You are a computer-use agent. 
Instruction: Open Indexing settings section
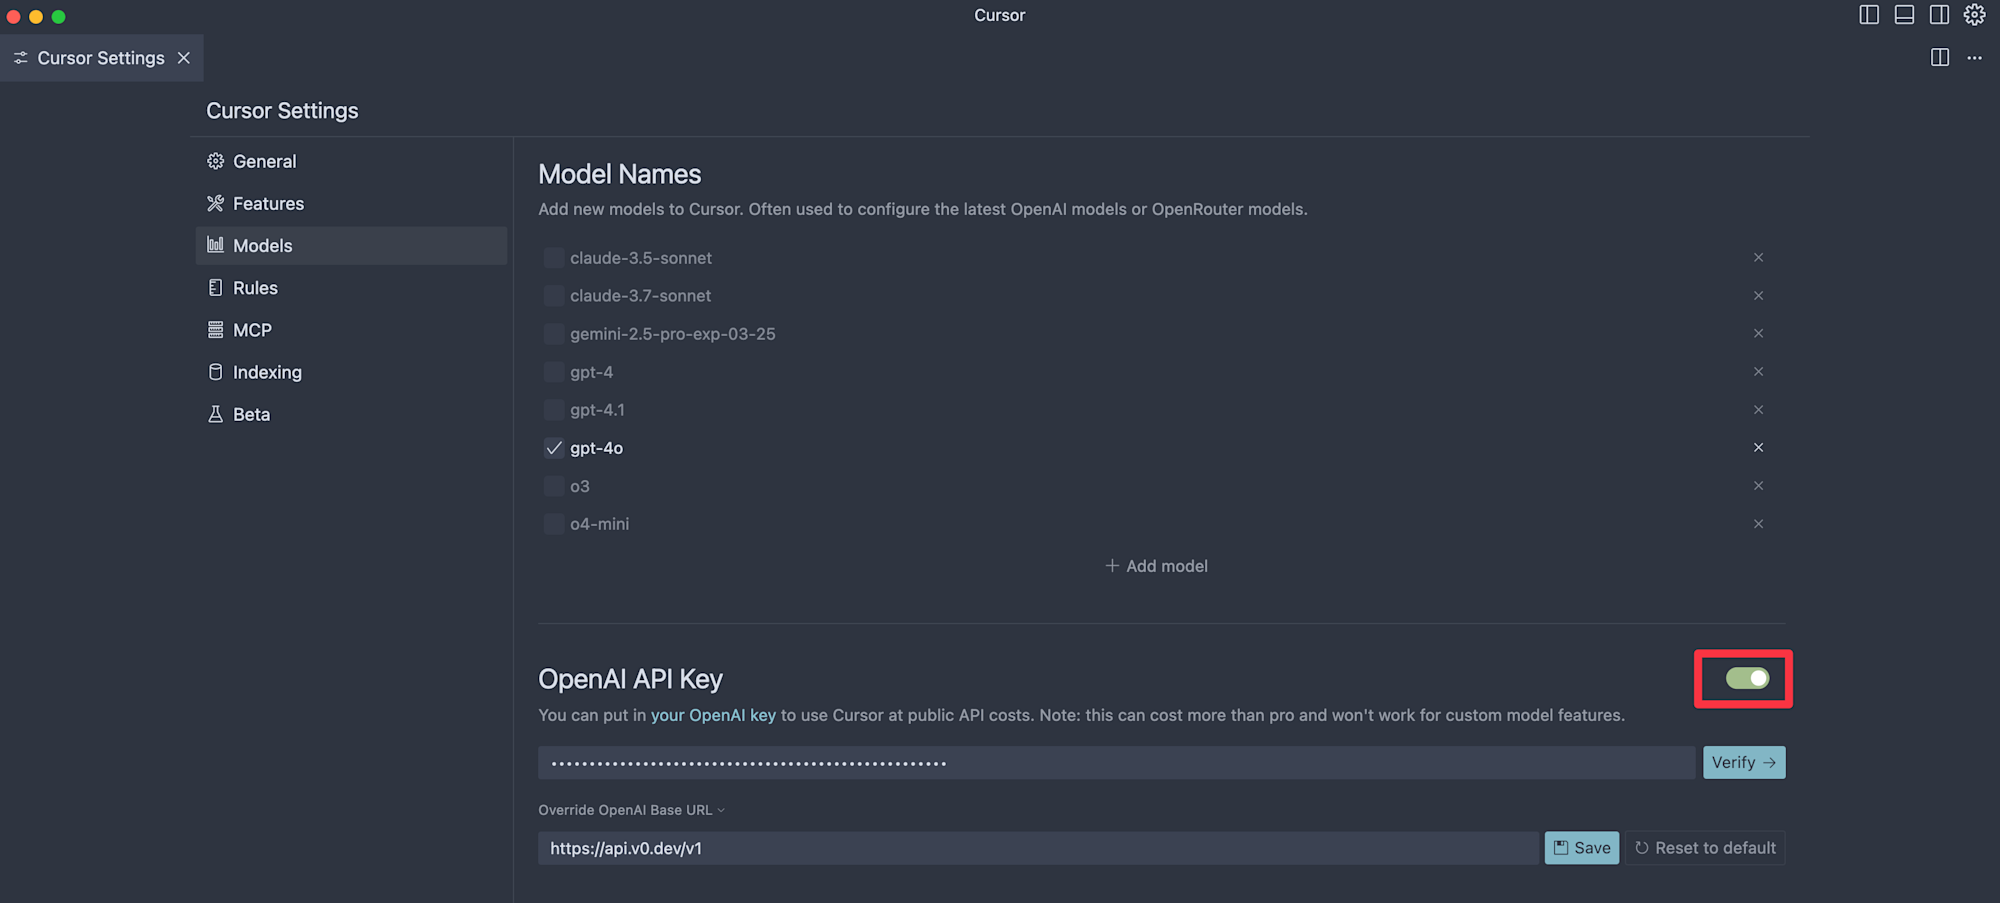tap(351, 372)
